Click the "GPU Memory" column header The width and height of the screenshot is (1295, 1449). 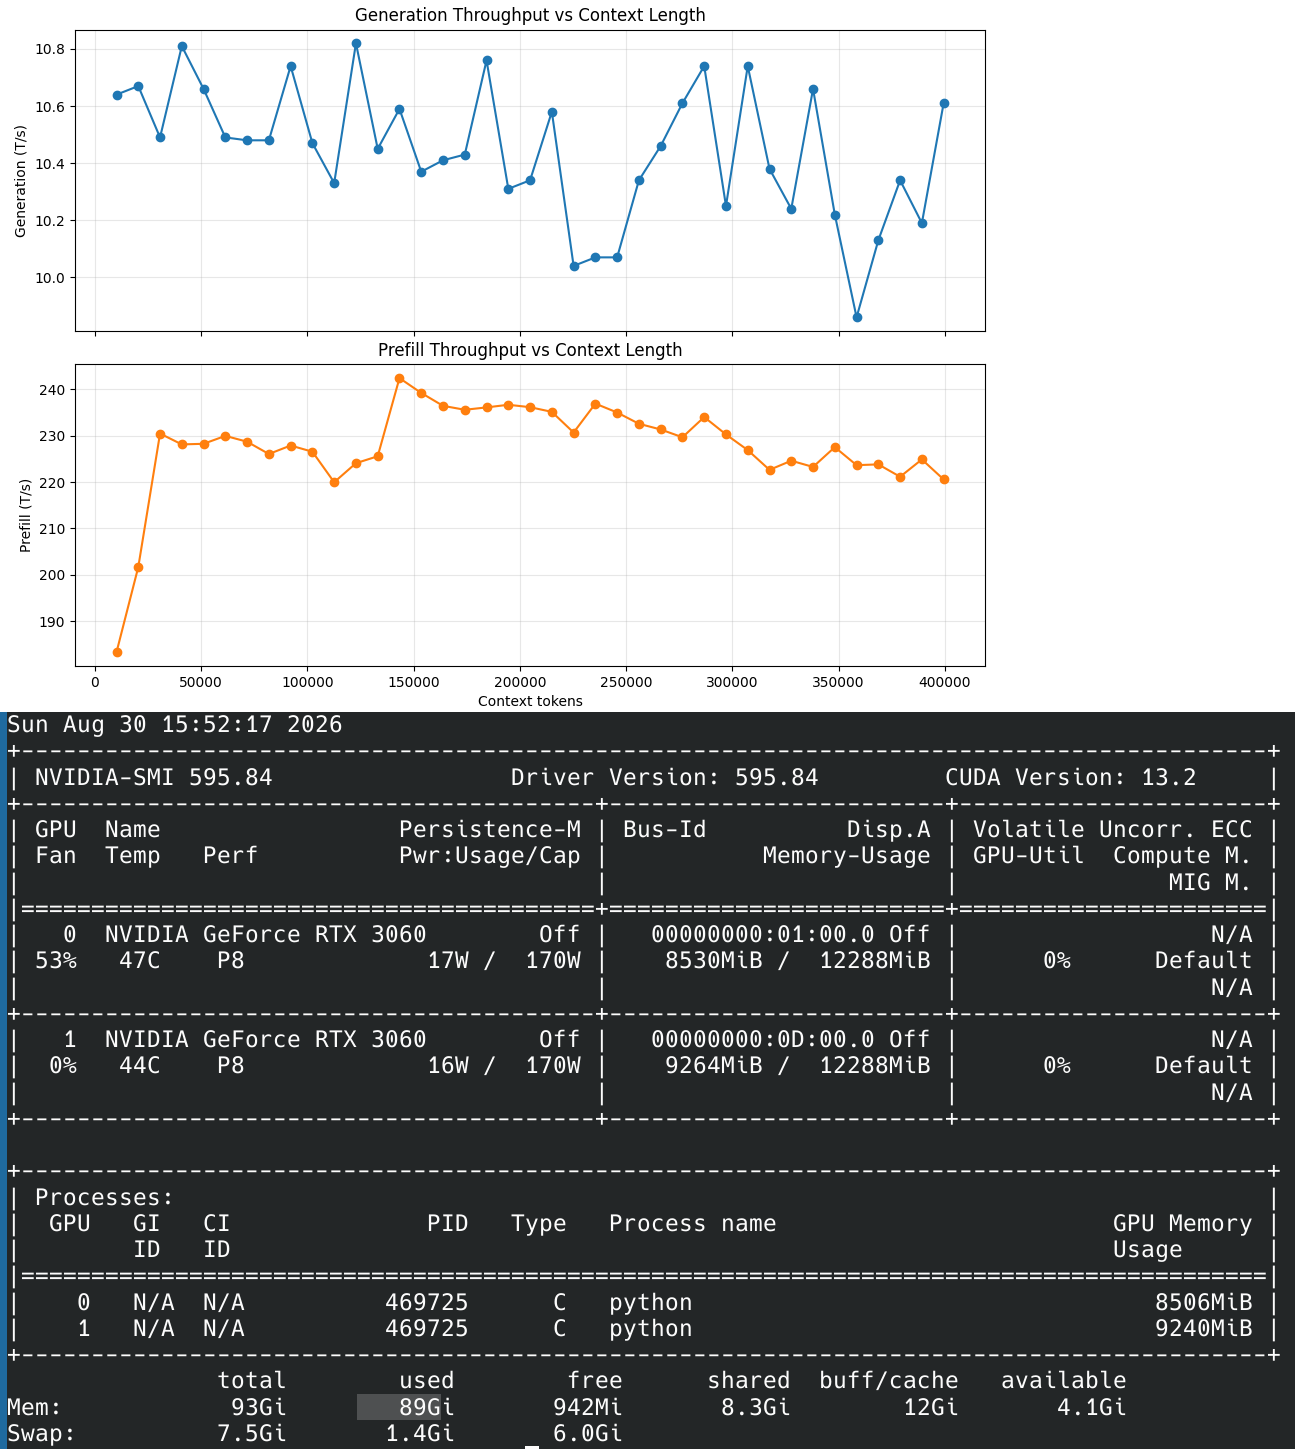coord(1183,1224)
